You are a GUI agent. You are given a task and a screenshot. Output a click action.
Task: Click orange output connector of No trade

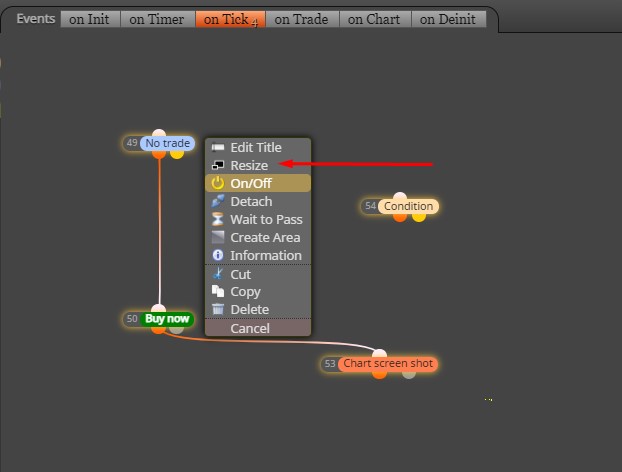[159, 154]
